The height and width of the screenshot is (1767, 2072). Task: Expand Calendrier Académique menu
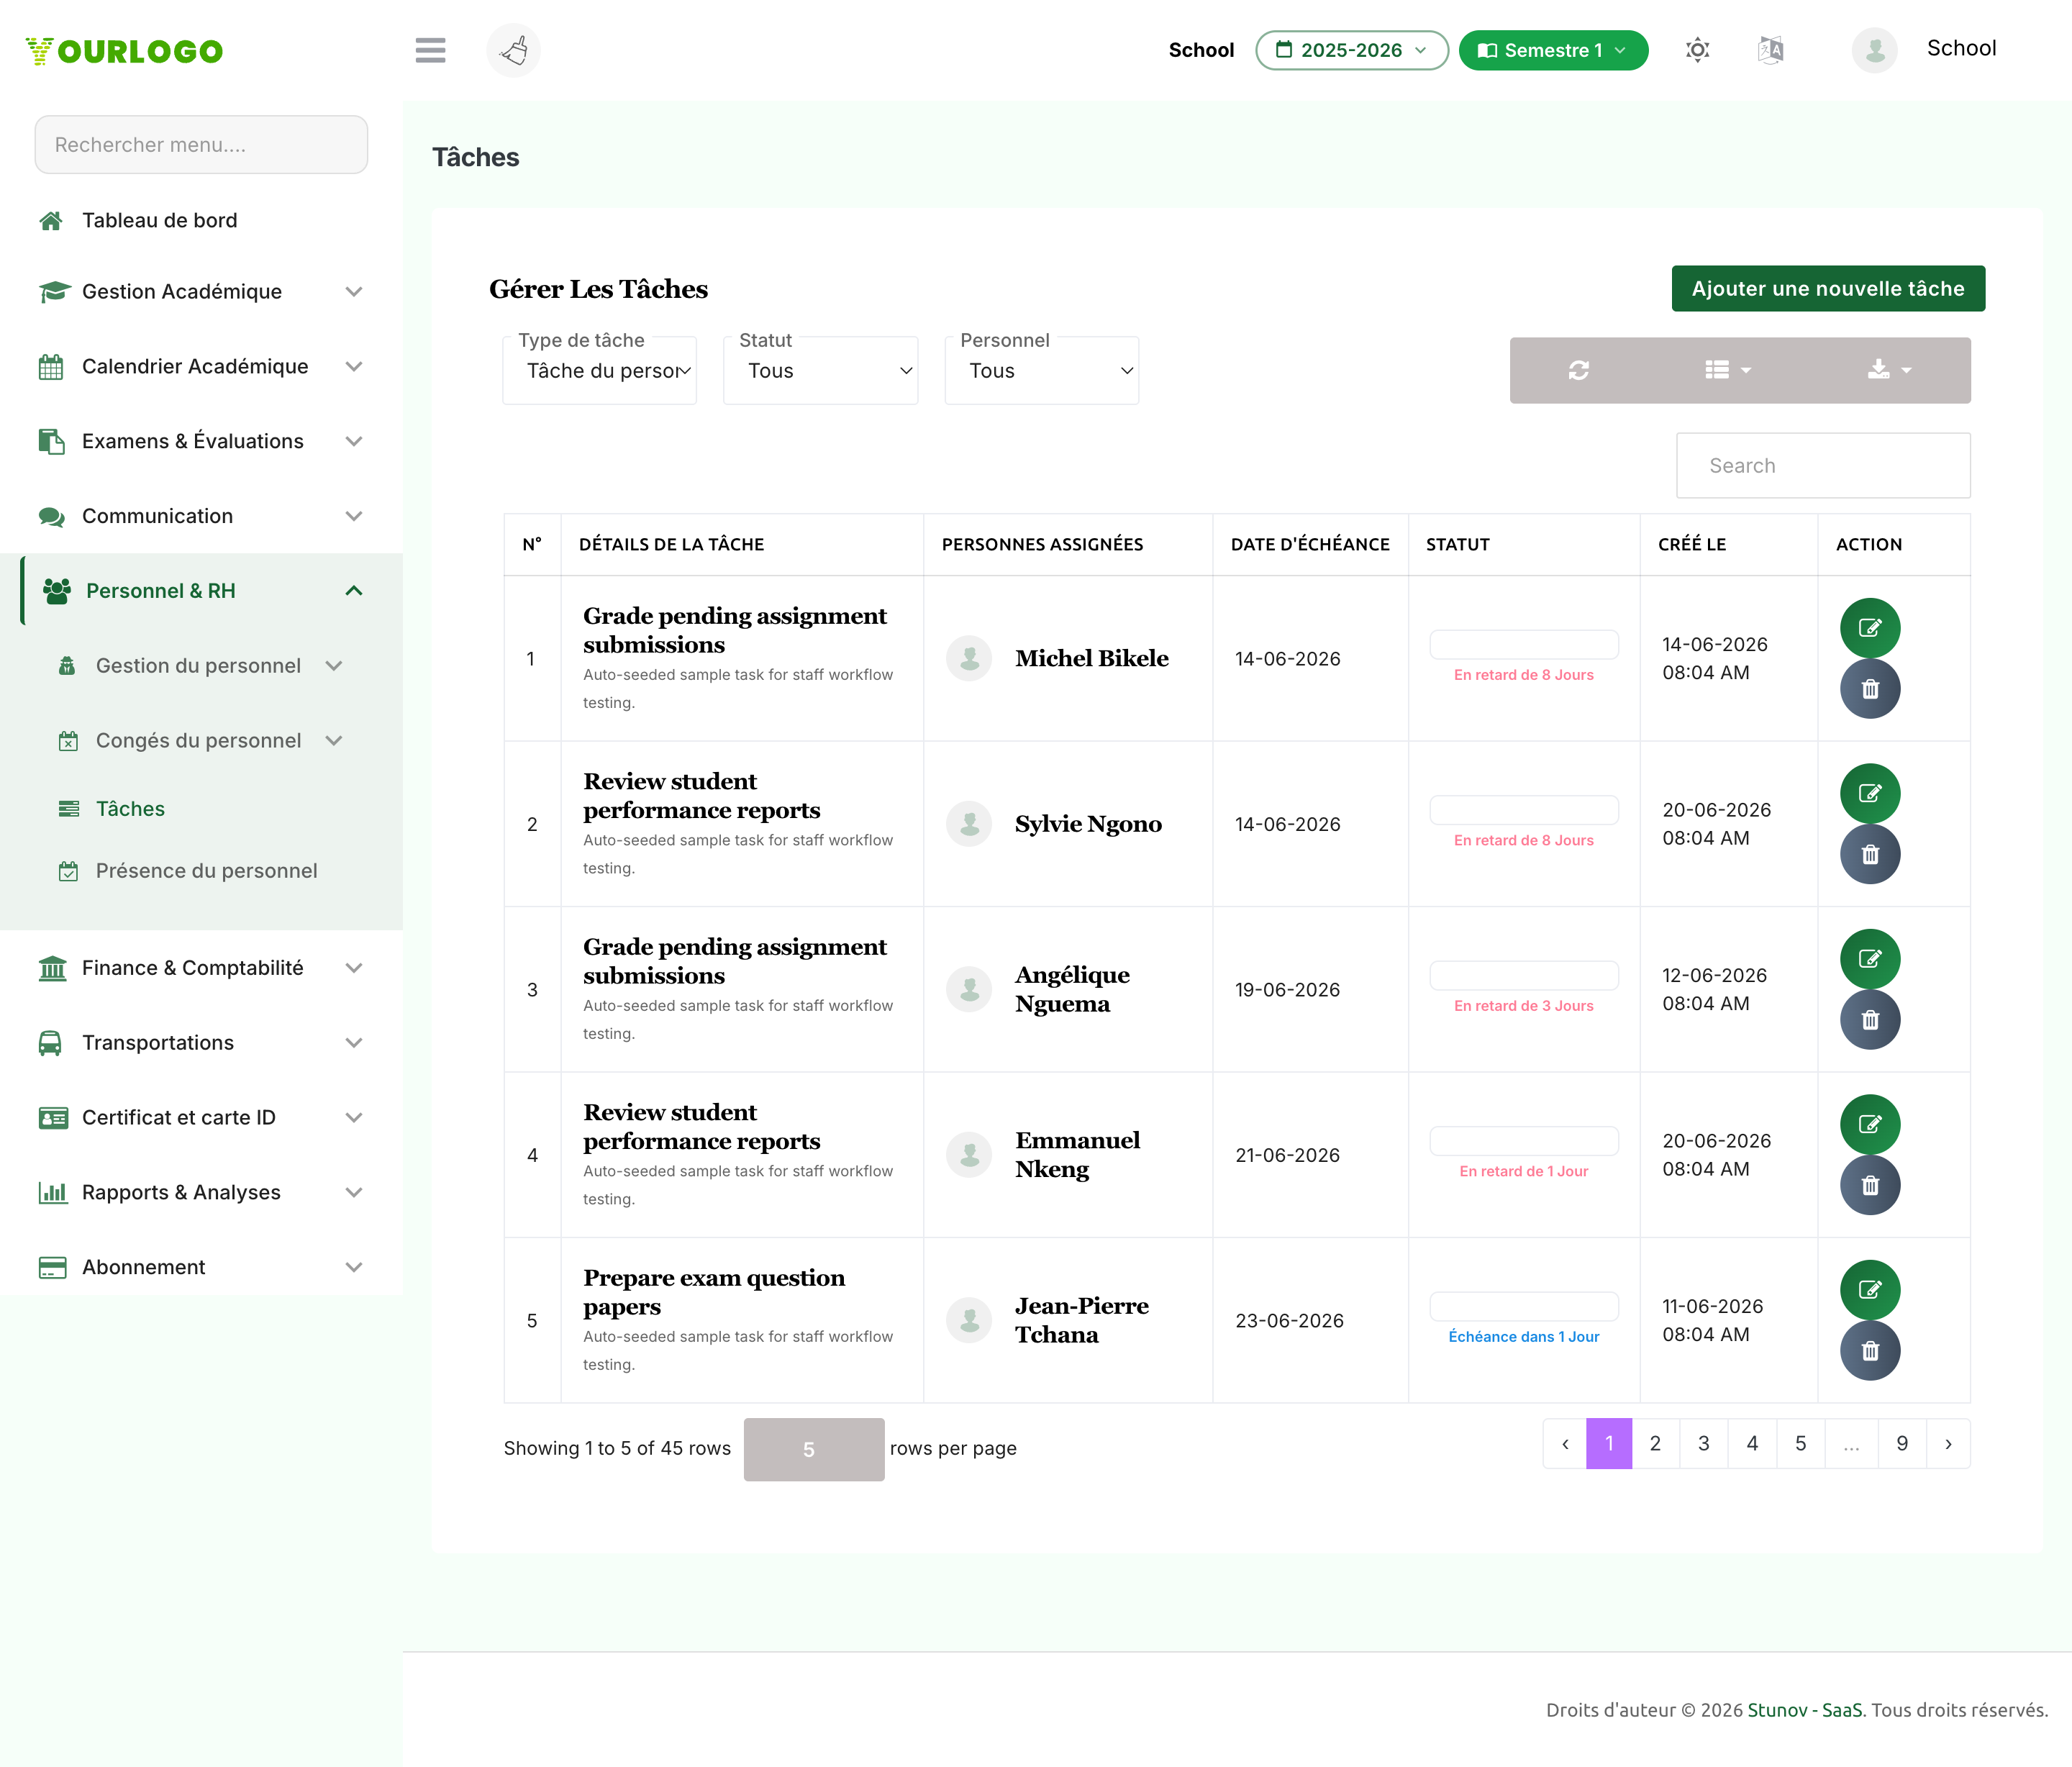[x=201, y=366]
